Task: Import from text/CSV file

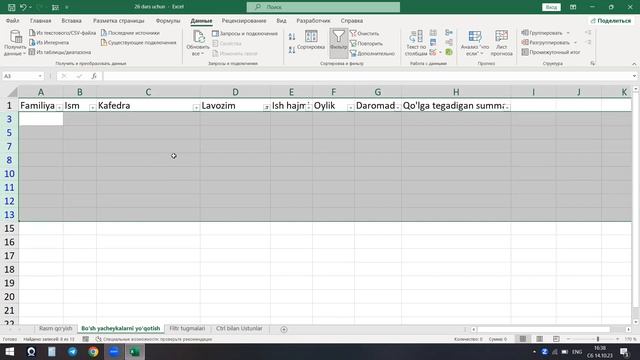Action: [x=62, y=33]
